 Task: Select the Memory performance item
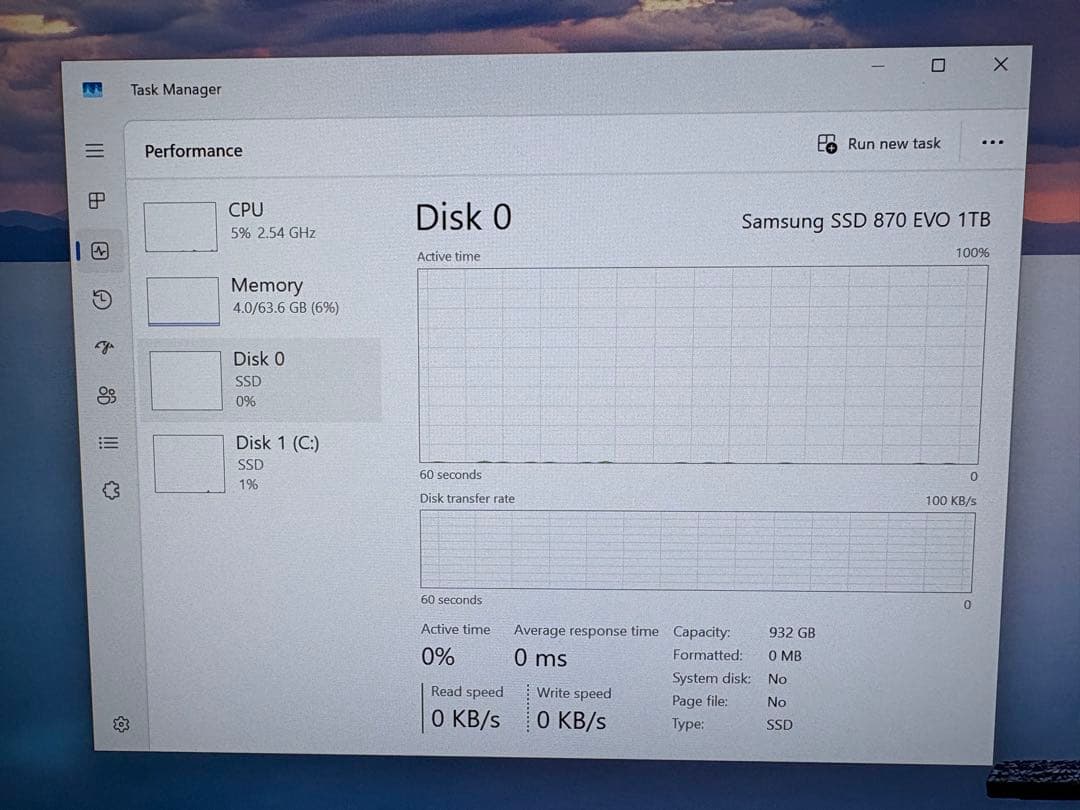tap(261, 300)
